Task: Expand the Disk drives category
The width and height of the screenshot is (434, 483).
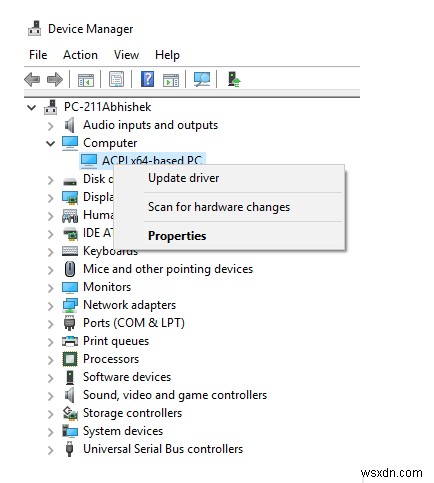Action: pos(50,180)
